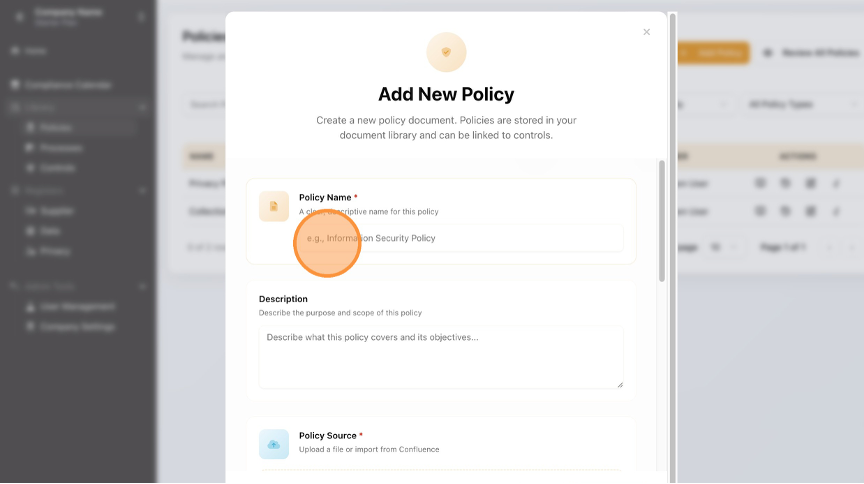Click the orange Add Policy button

click(x=713, y=53)
